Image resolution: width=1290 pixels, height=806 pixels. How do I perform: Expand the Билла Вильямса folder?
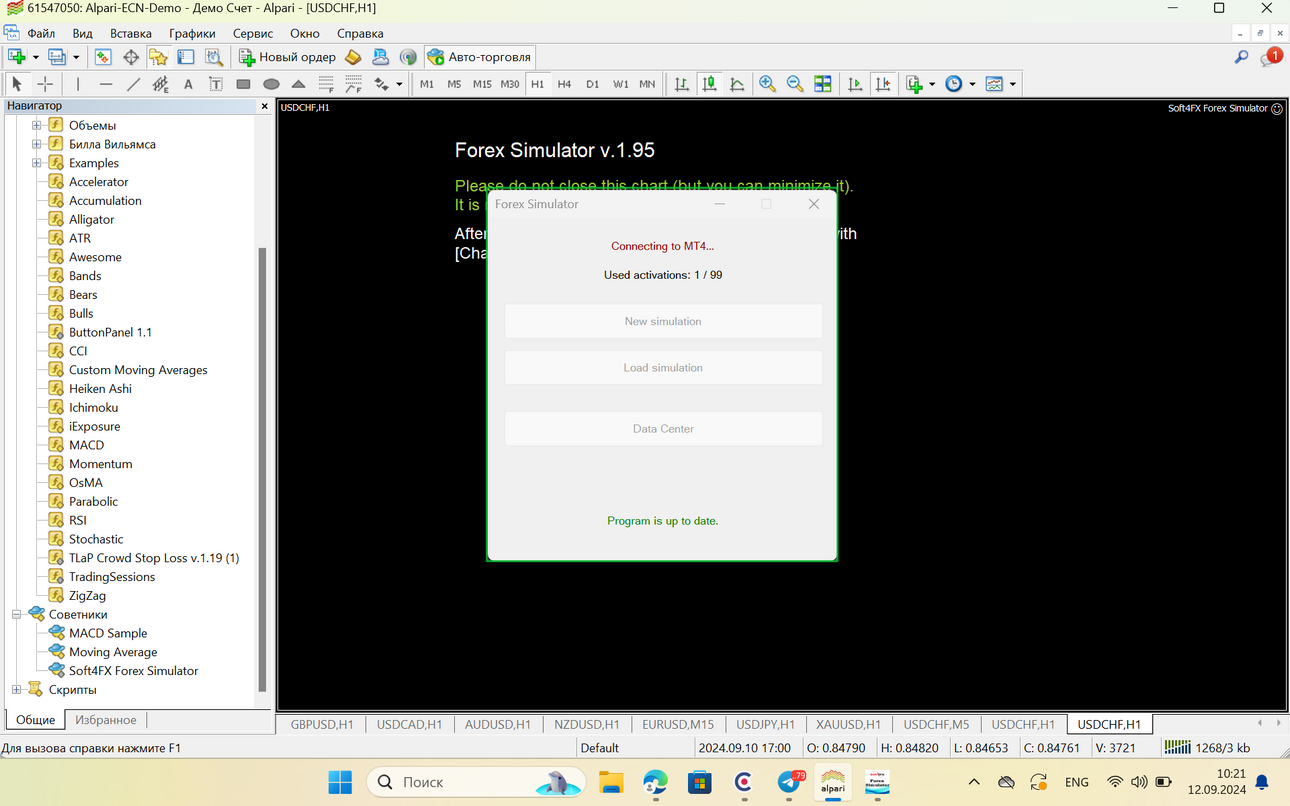pos(37,144)
